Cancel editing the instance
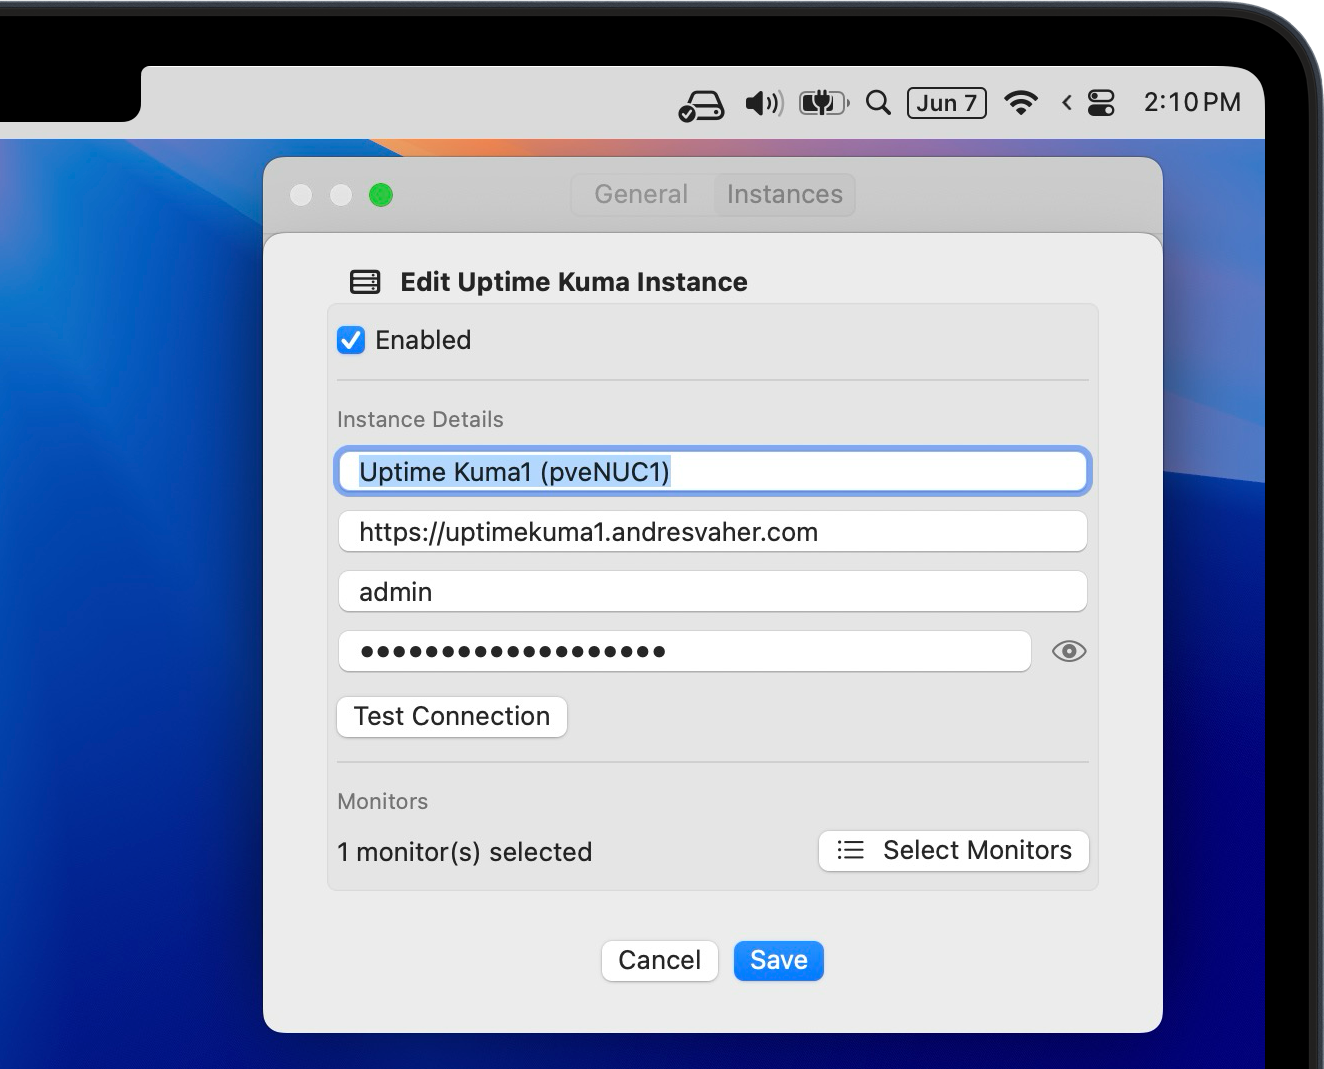This screenshot has height=1069, width=1324. point(660,961)
